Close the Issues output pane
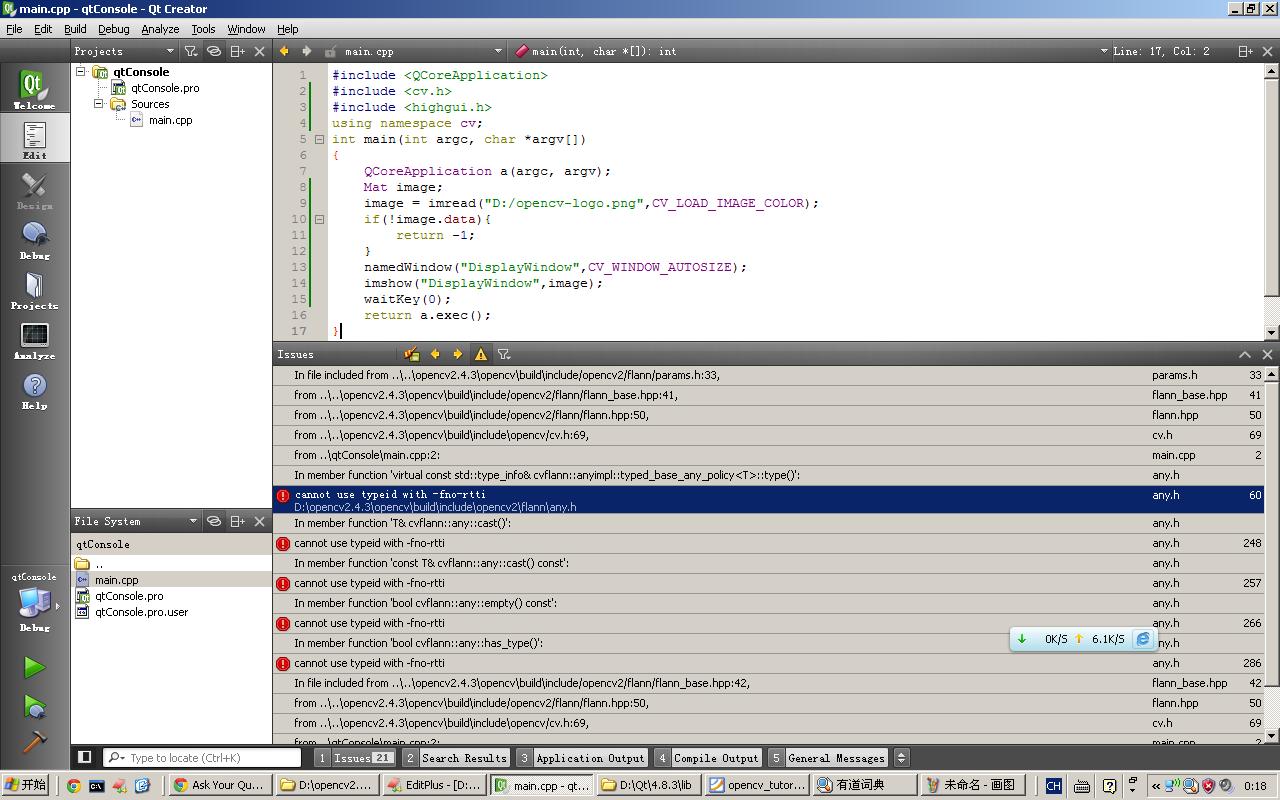This screenshot has height=800, width=1280. coord(1268,354)
